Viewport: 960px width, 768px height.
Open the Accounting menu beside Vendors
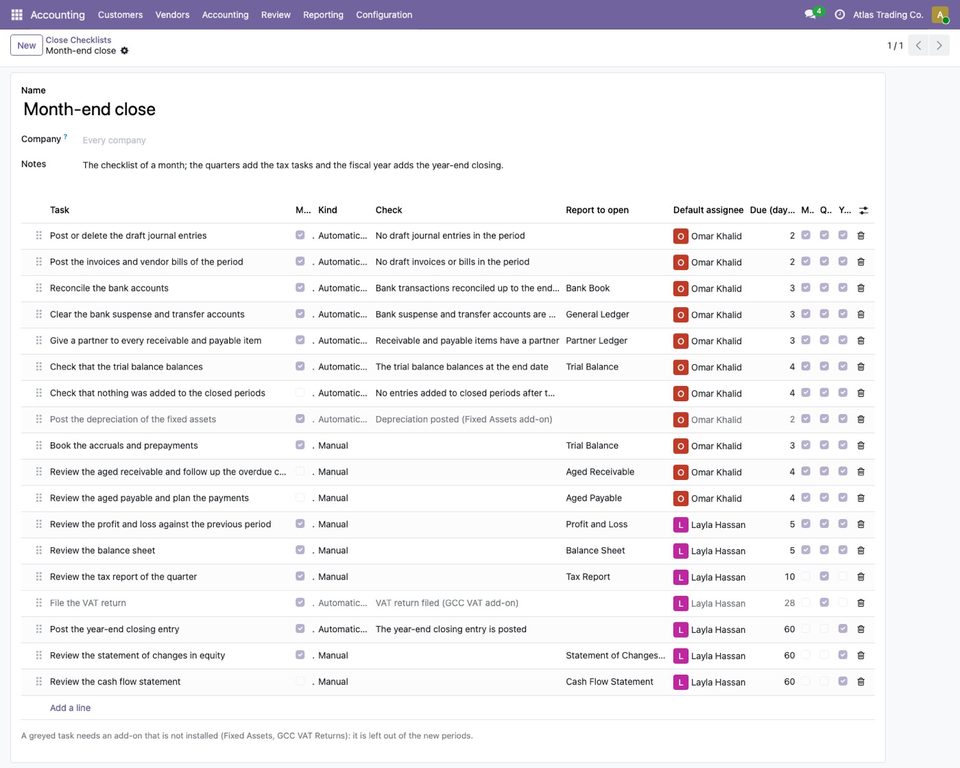pos(225,15)
